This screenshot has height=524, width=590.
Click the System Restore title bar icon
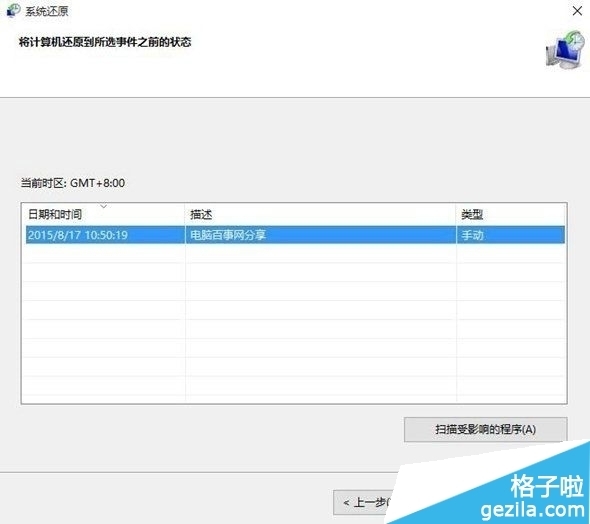pyautogui.click(x=13, y=10)
